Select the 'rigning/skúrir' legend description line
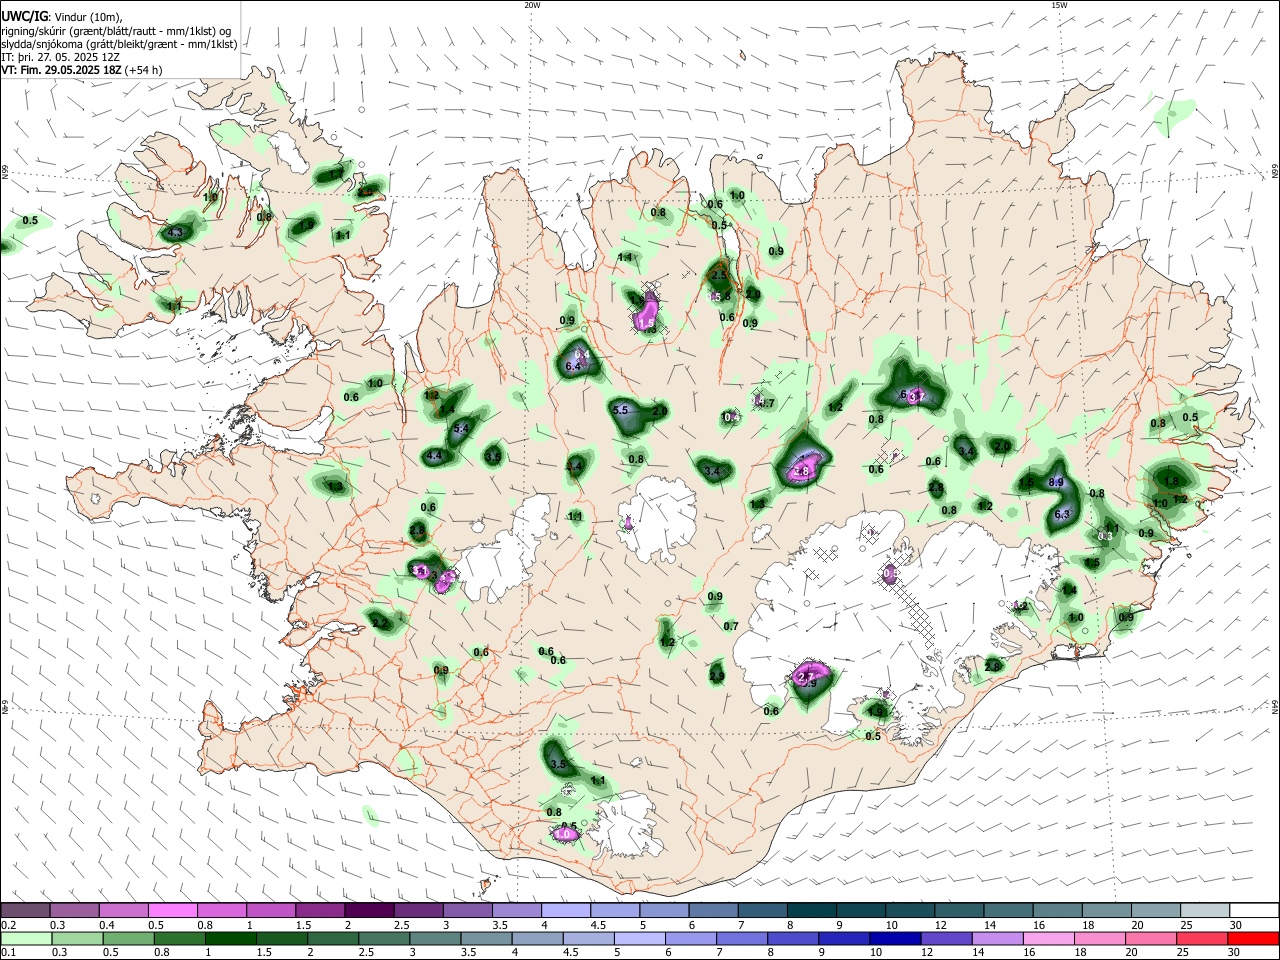Viewport: 1280px width, 960px height. point(115,30)
